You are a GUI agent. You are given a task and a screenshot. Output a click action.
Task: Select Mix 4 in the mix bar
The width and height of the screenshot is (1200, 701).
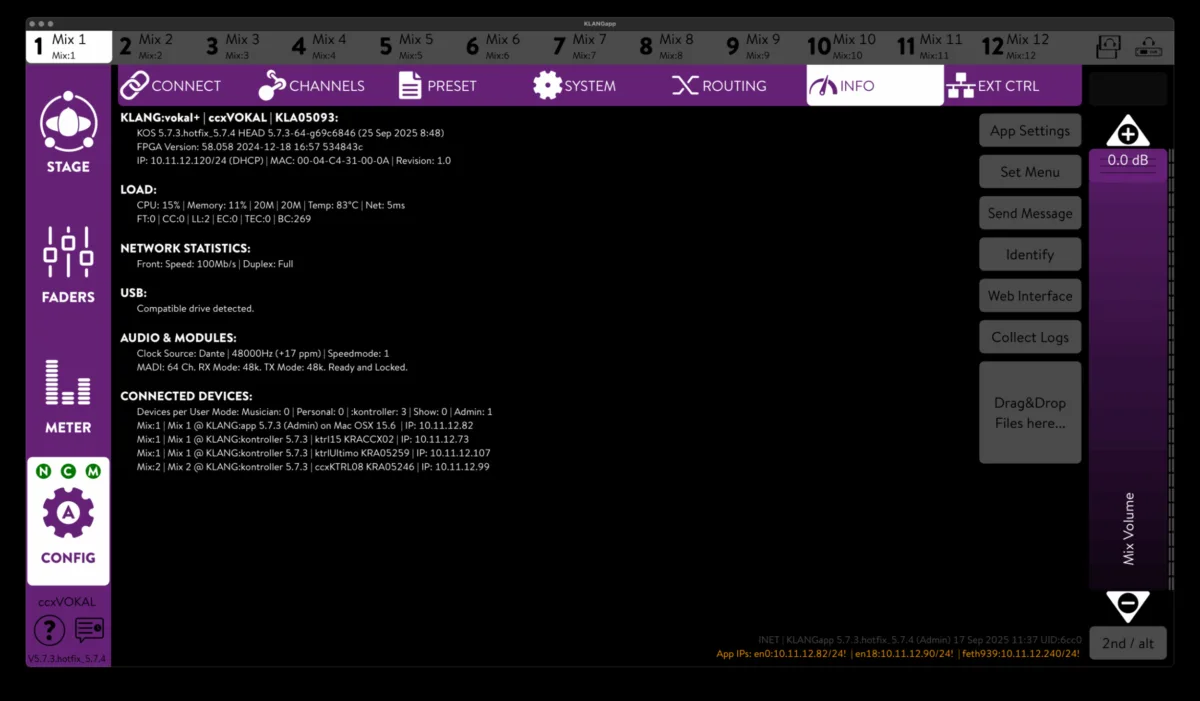coord(330,46)
